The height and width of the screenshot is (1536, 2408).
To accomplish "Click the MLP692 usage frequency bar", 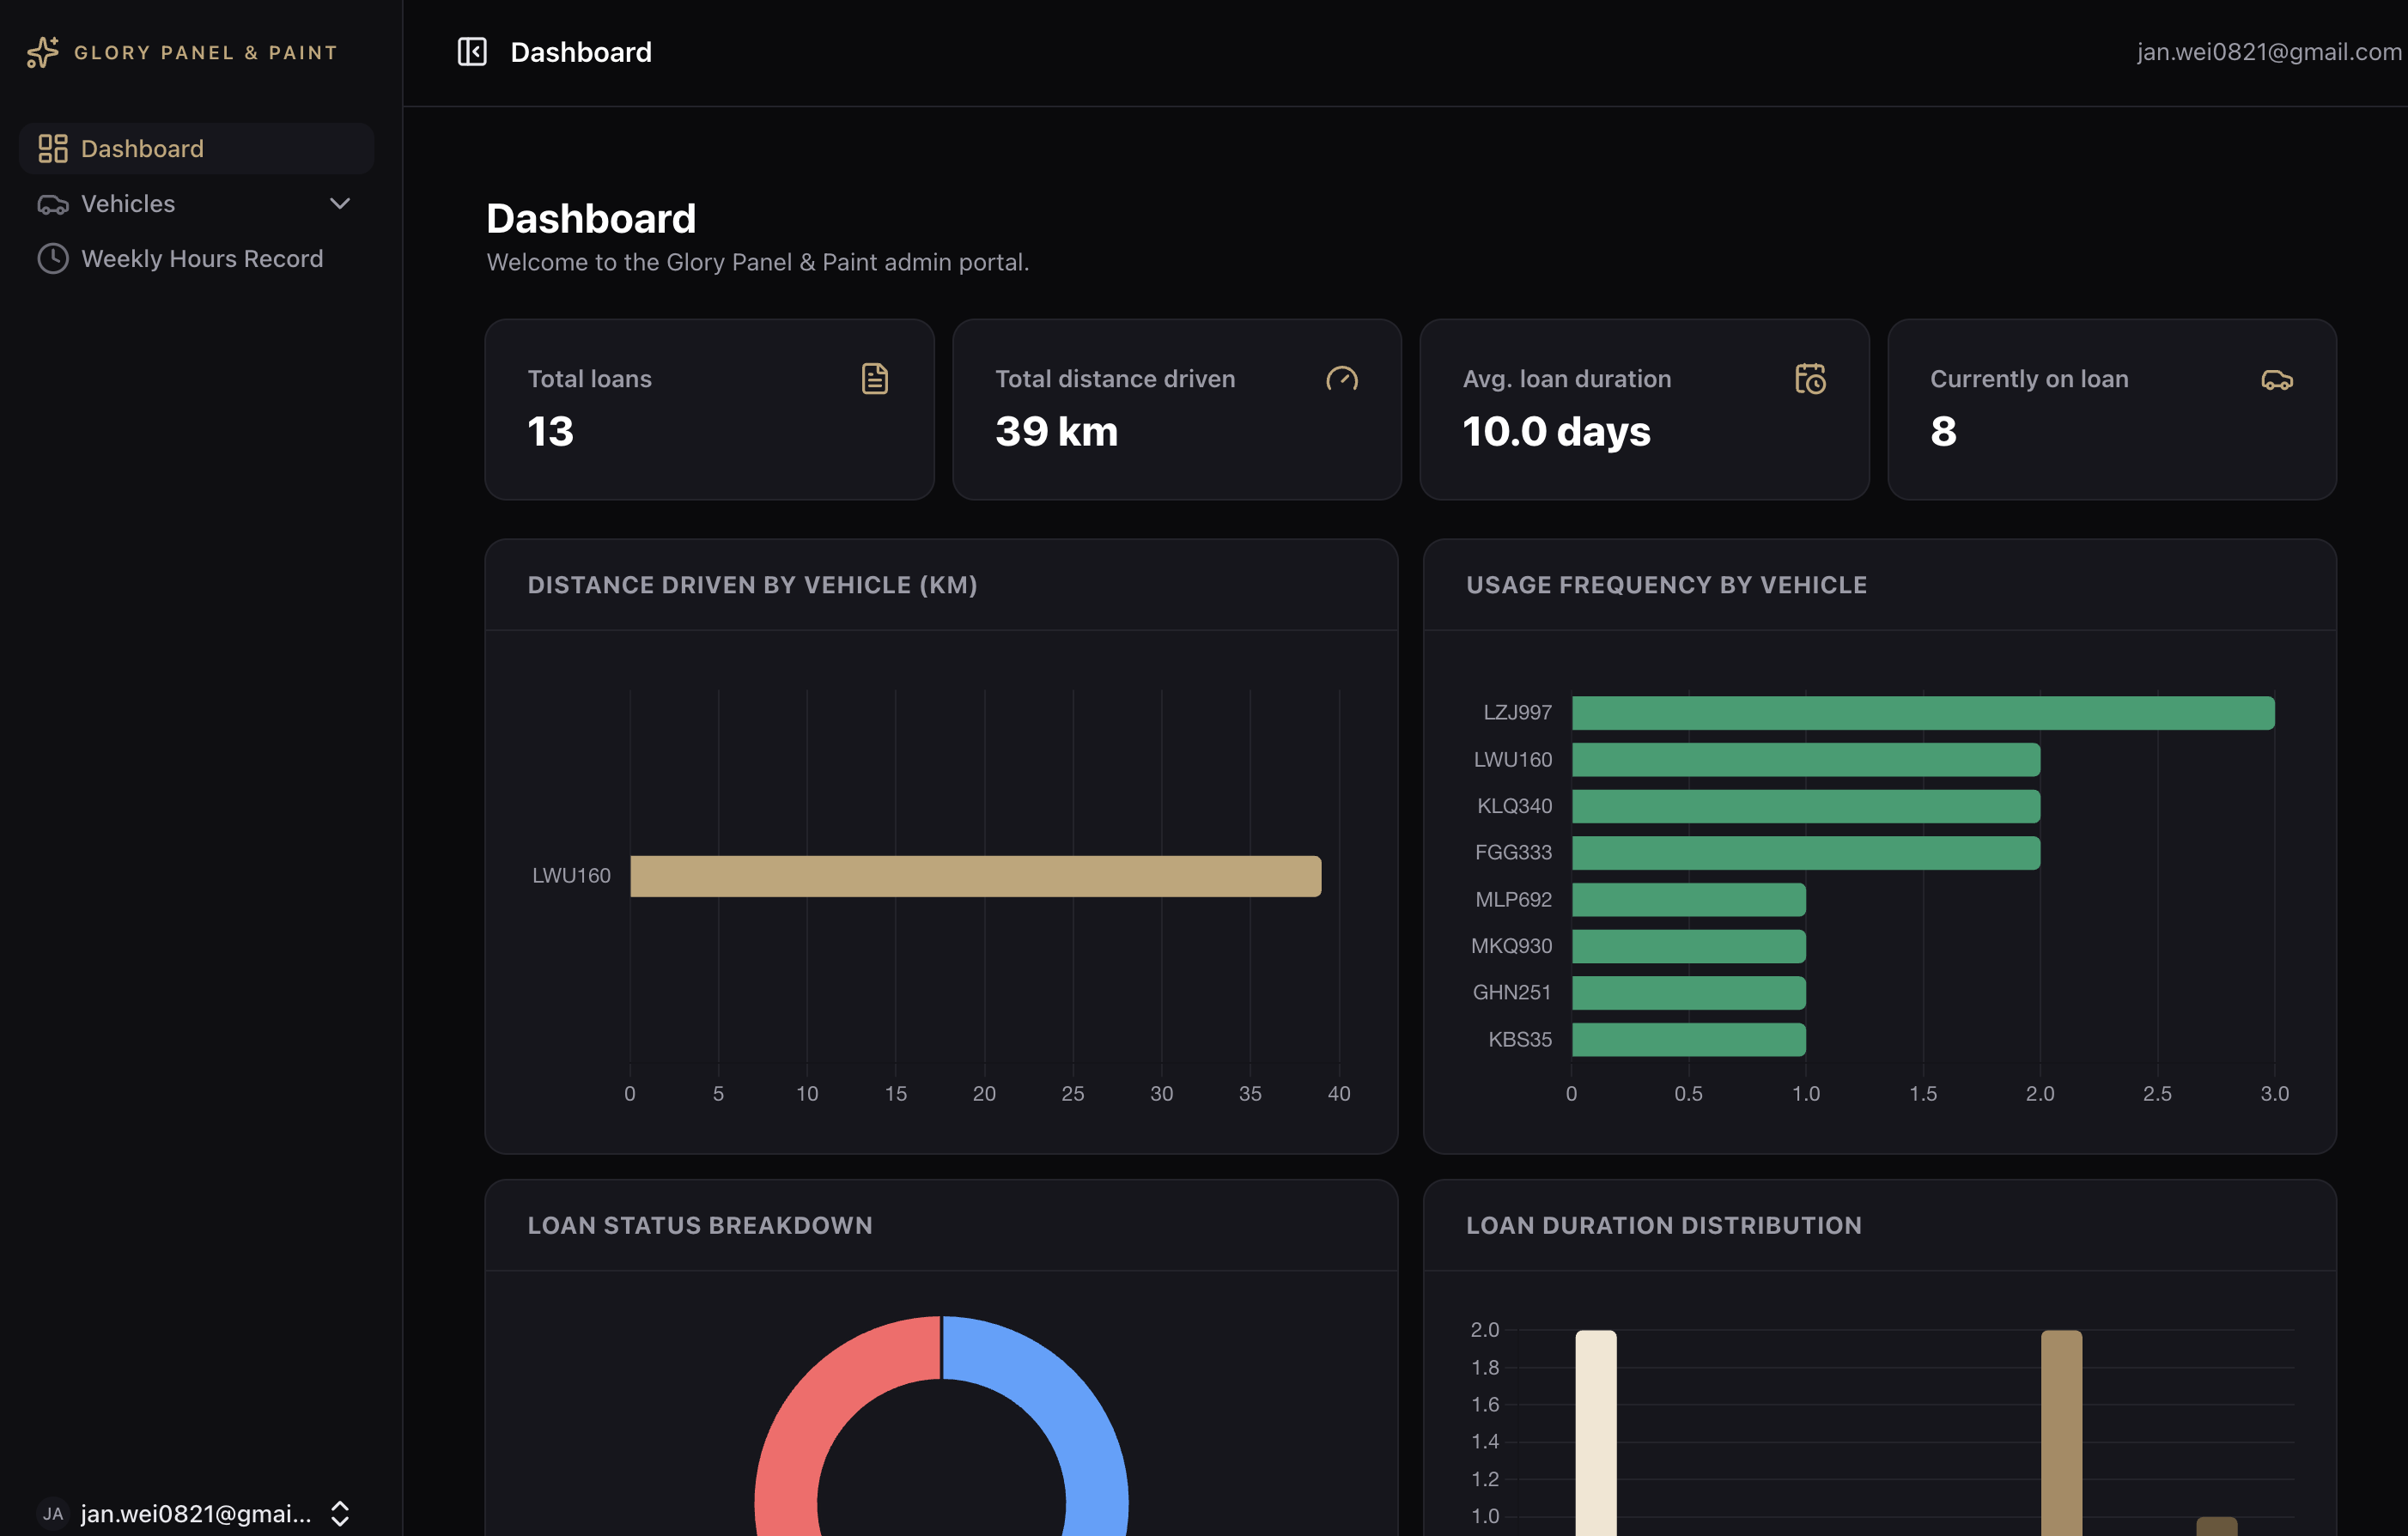I will point(1689,900).
